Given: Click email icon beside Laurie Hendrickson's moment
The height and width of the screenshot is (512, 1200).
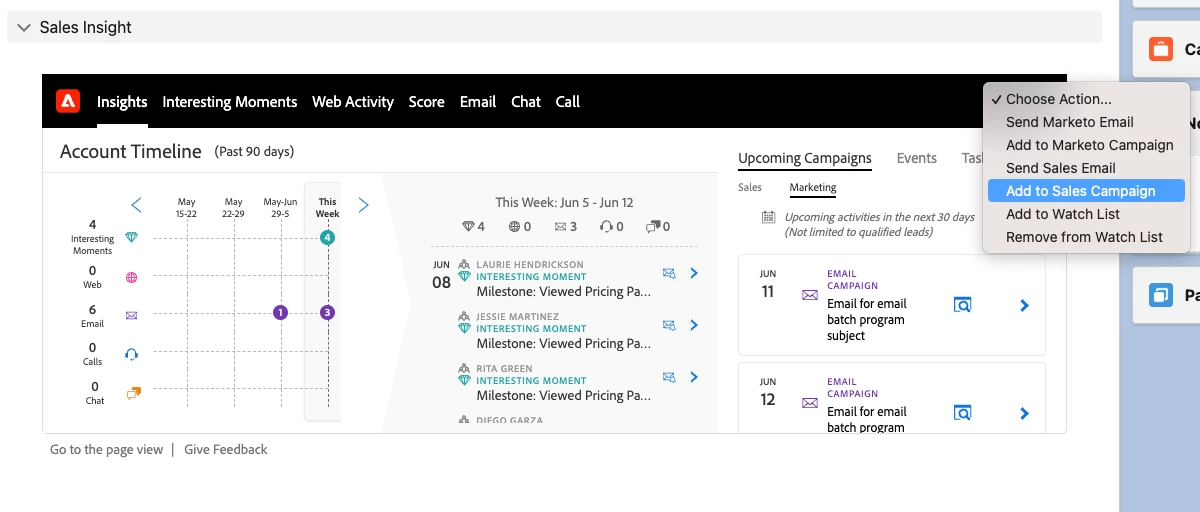Looking at the screenshot, I should click(x=669, y=273).
